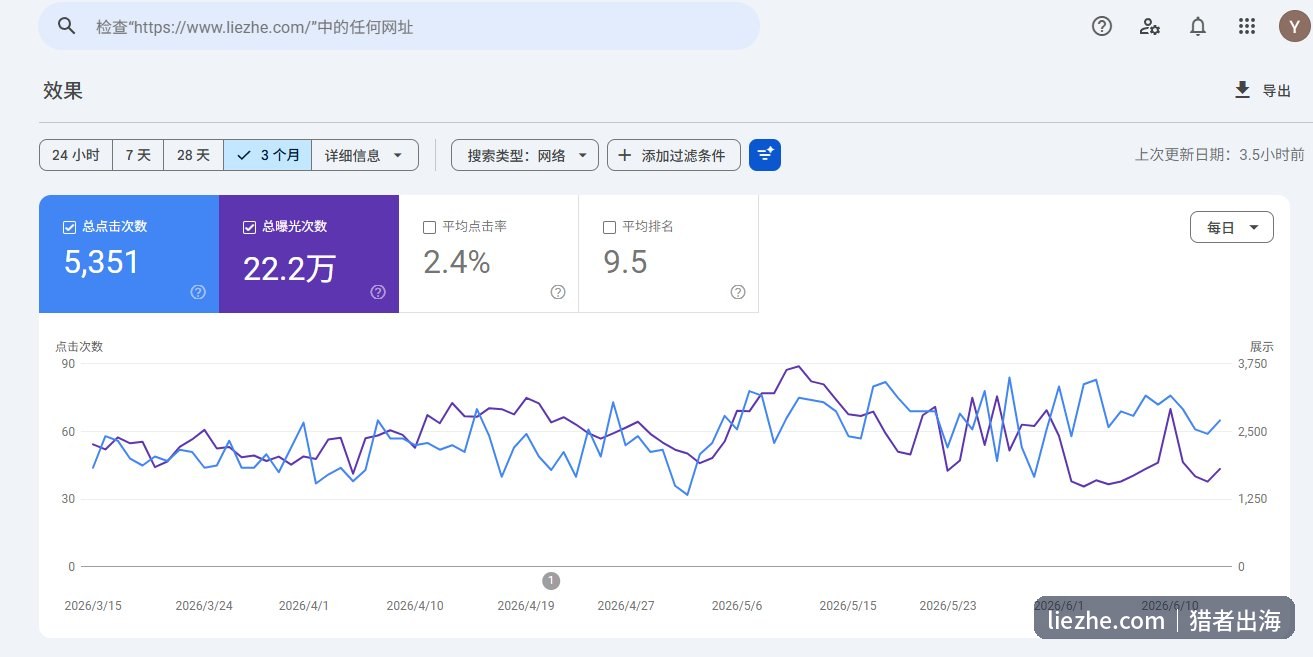The image size is (1313, 657).
Task: Click help icon on total clicks card
Action: [198, 292]
